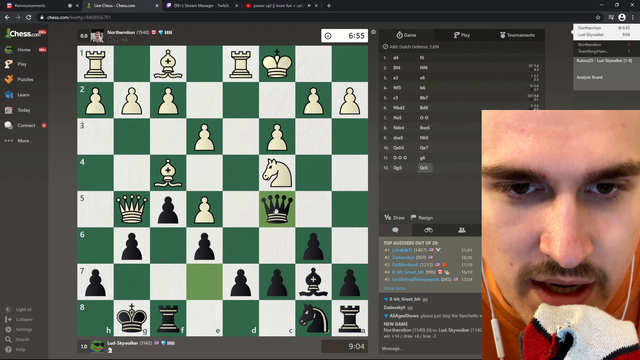Viewport: 640px width, 360px height.
Task: Click the Chess.com logo
Action: [x=23, y=33]
